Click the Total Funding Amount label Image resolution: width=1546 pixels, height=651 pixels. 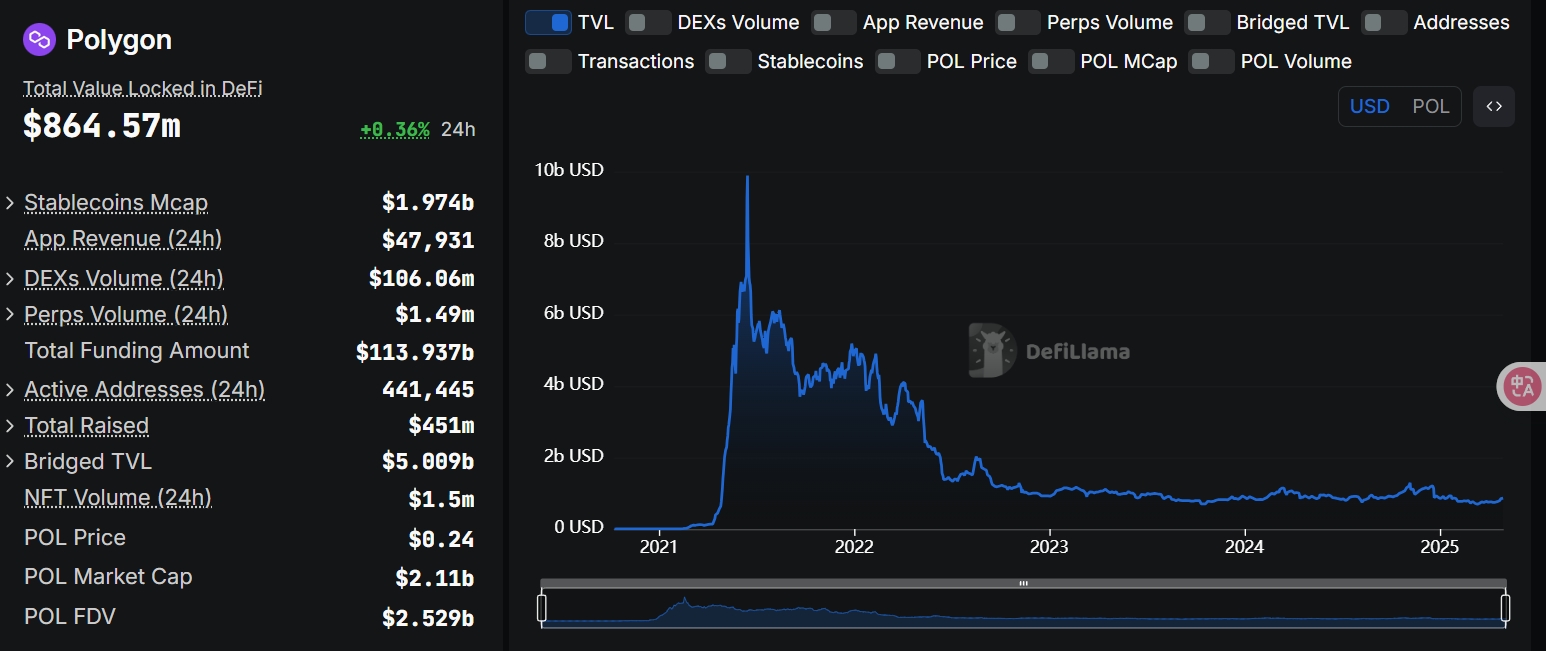(137, 350)
